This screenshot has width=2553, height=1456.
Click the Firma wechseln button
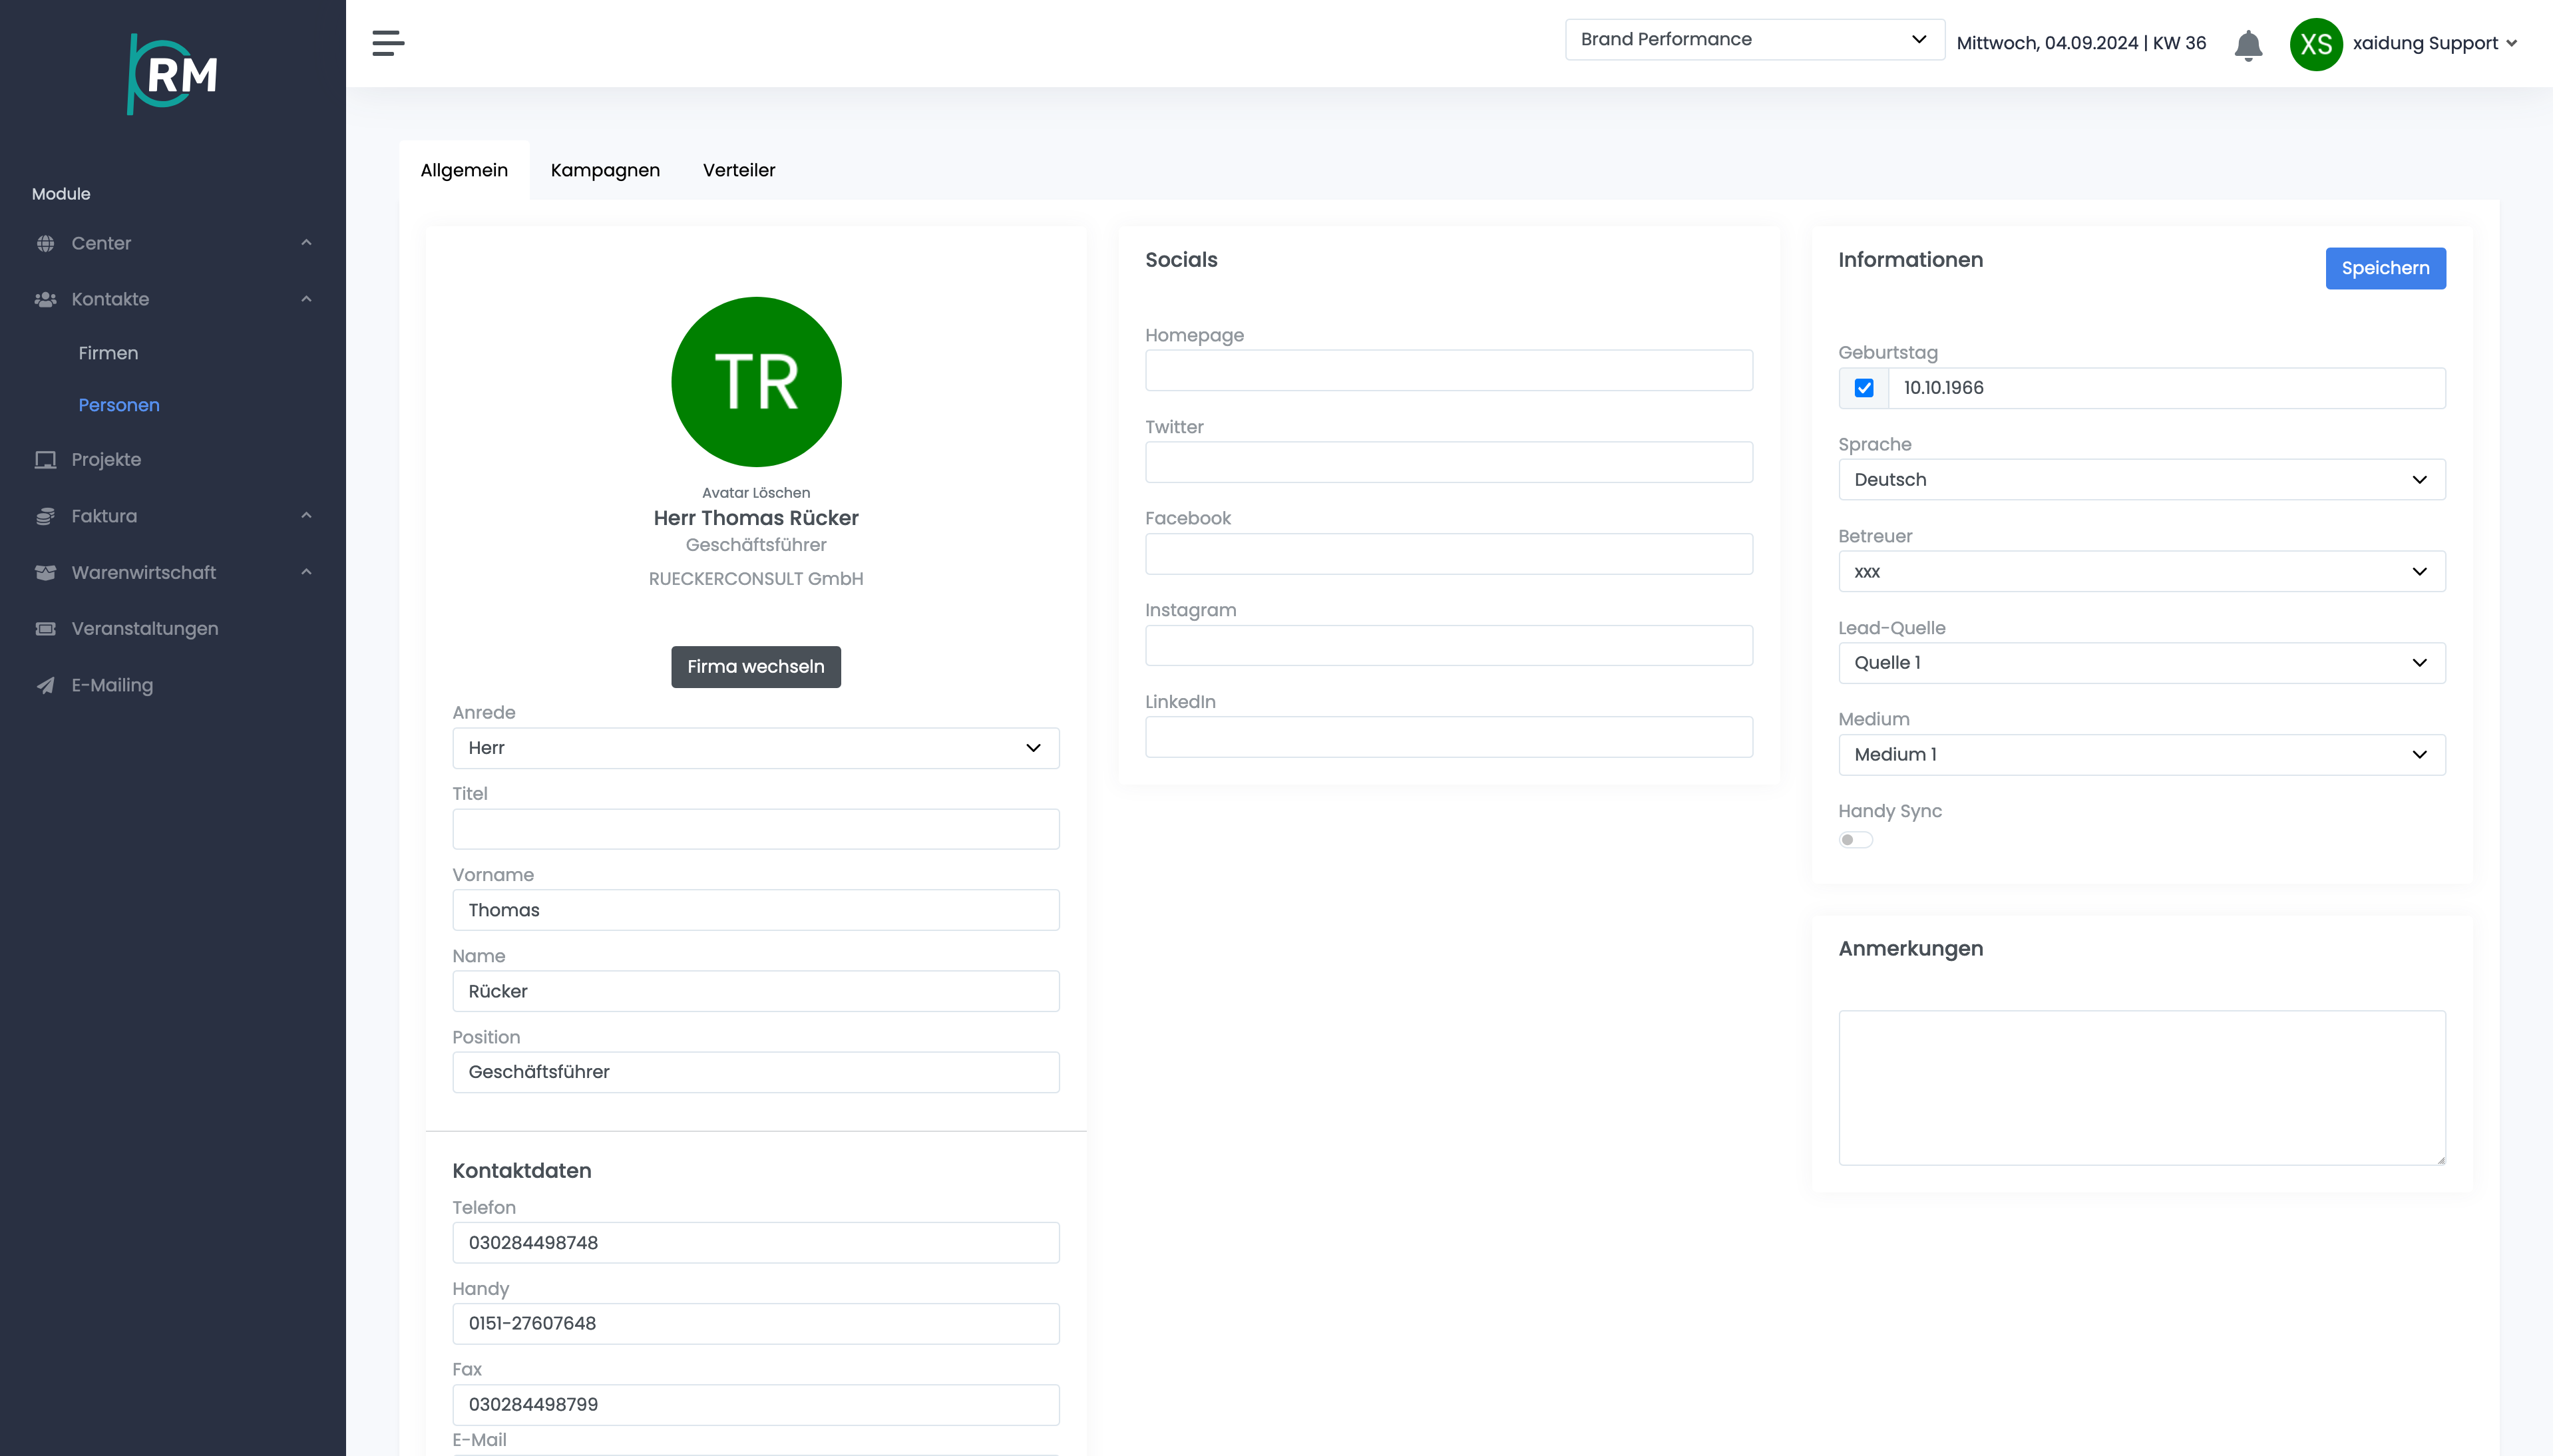point(756,667)
